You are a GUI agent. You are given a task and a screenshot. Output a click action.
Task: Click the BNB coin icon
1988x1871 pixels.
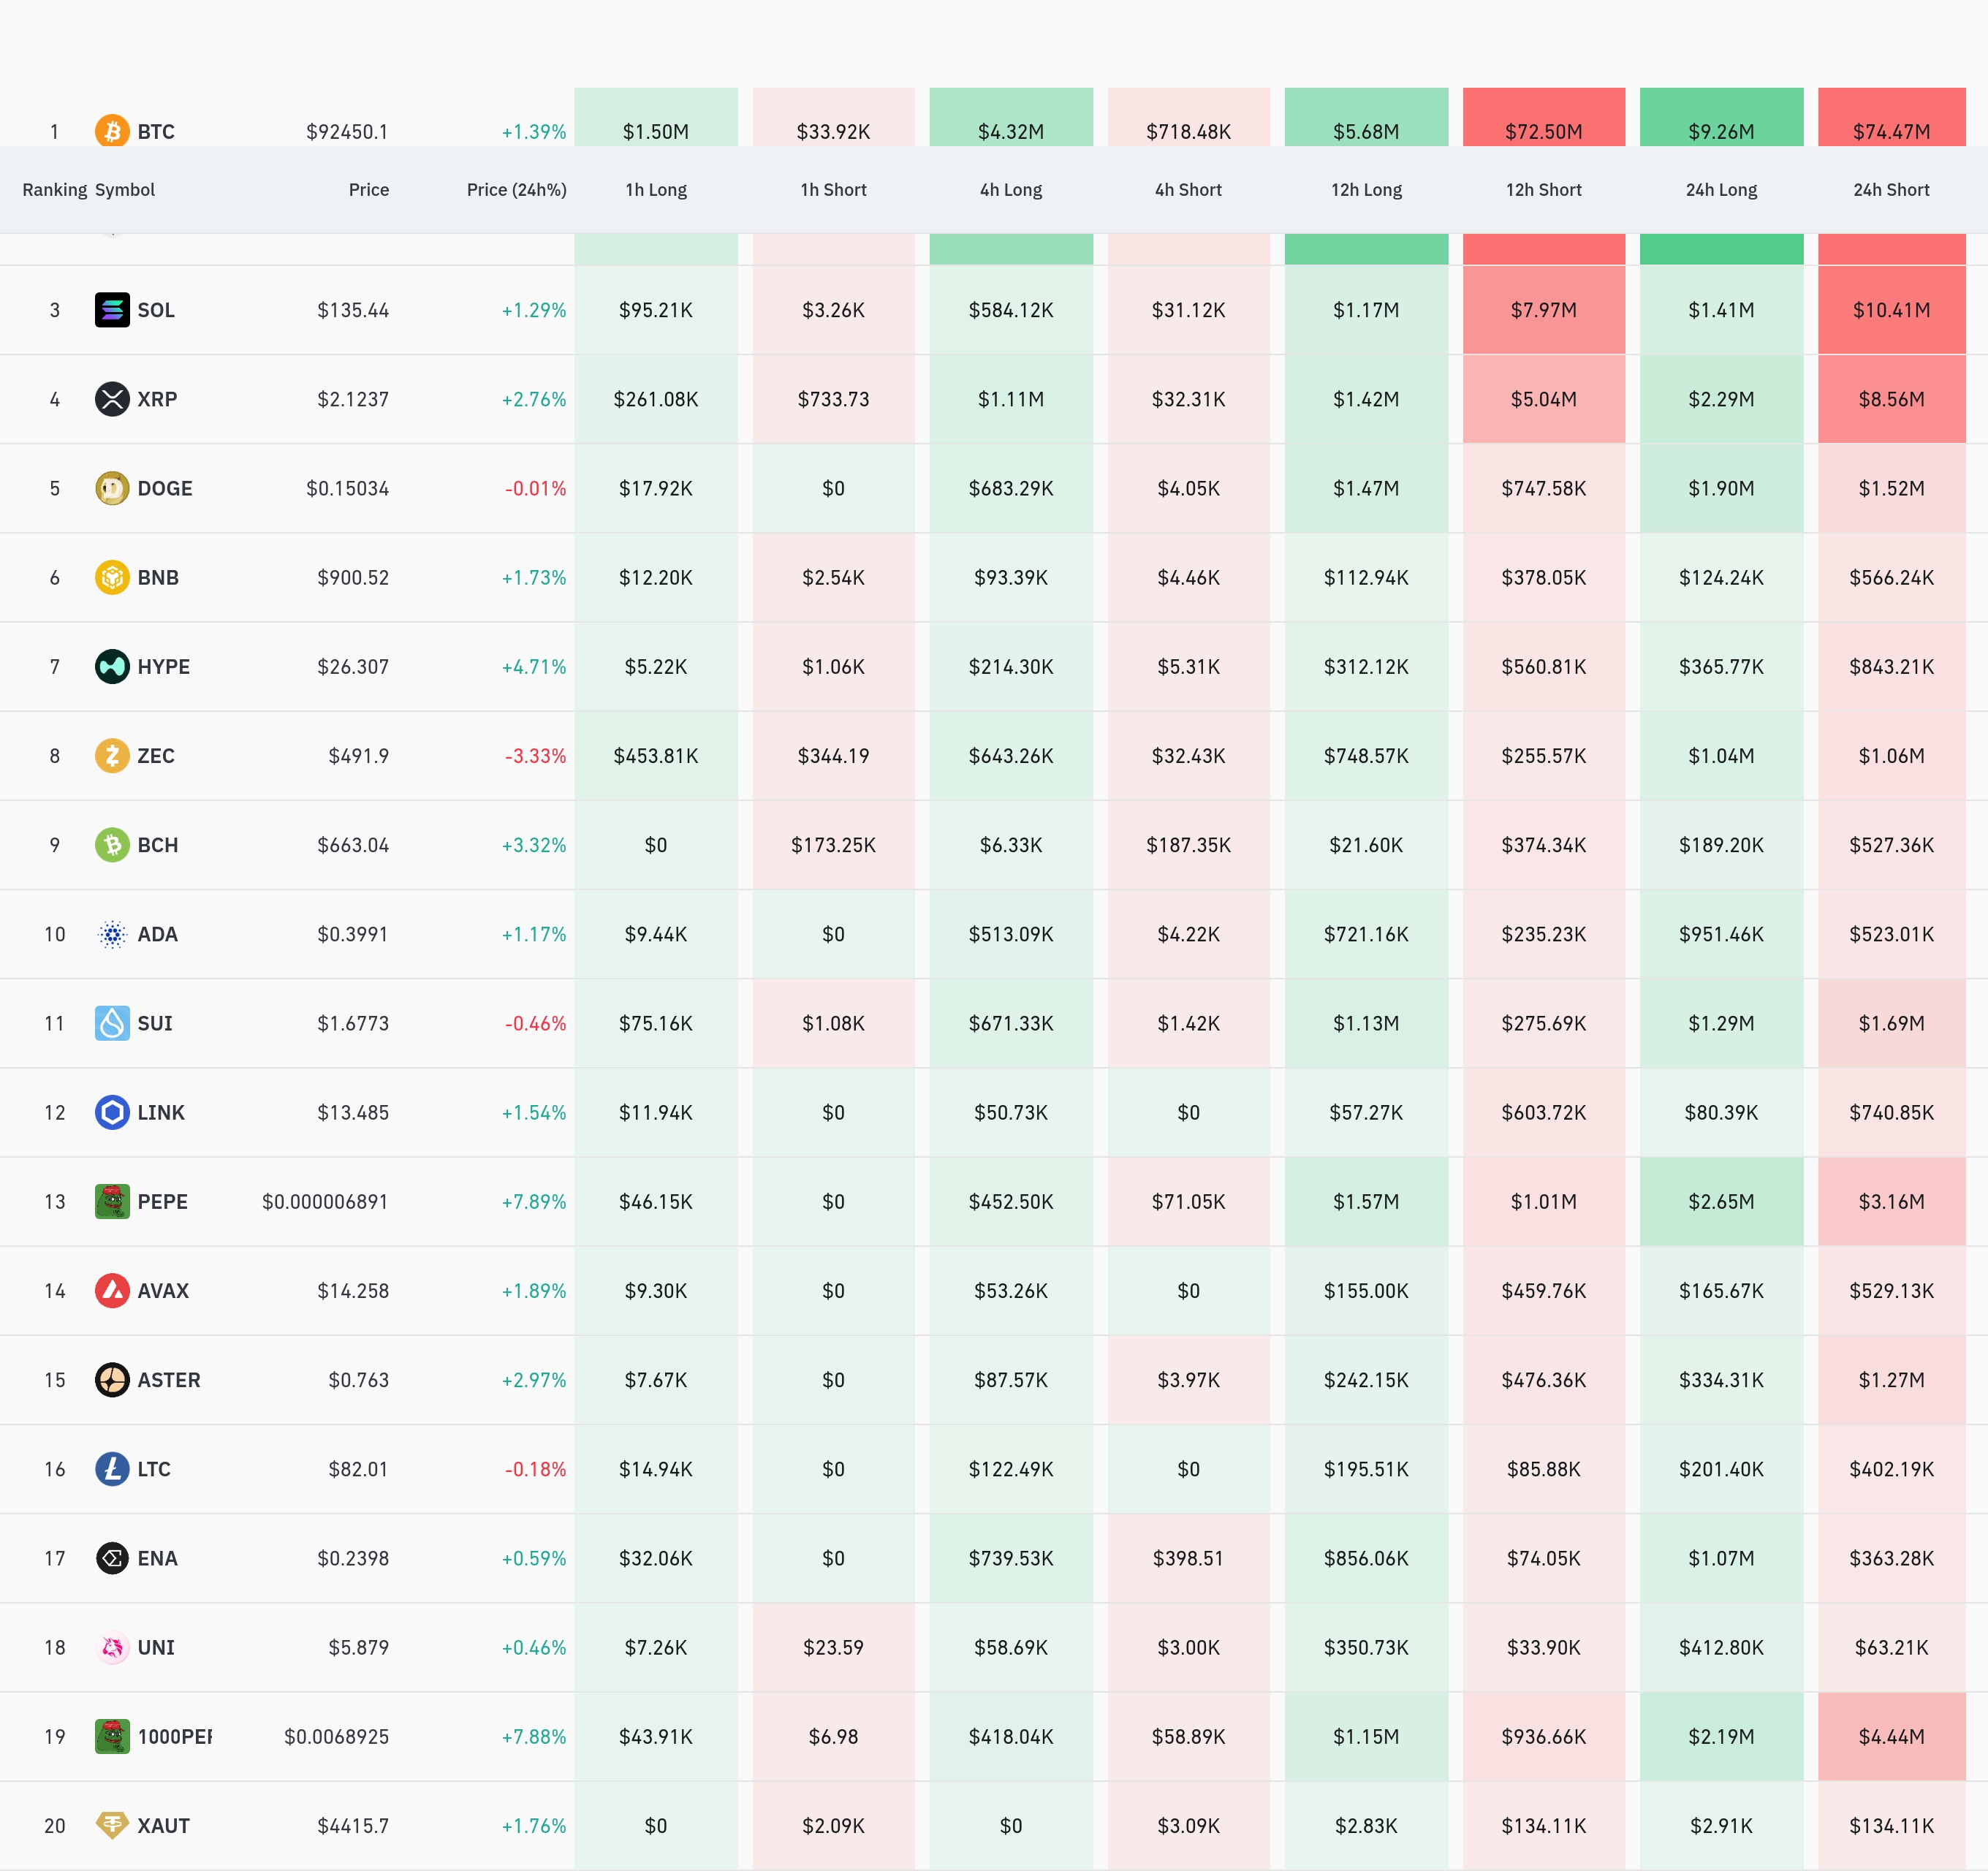tap(112, 577)
